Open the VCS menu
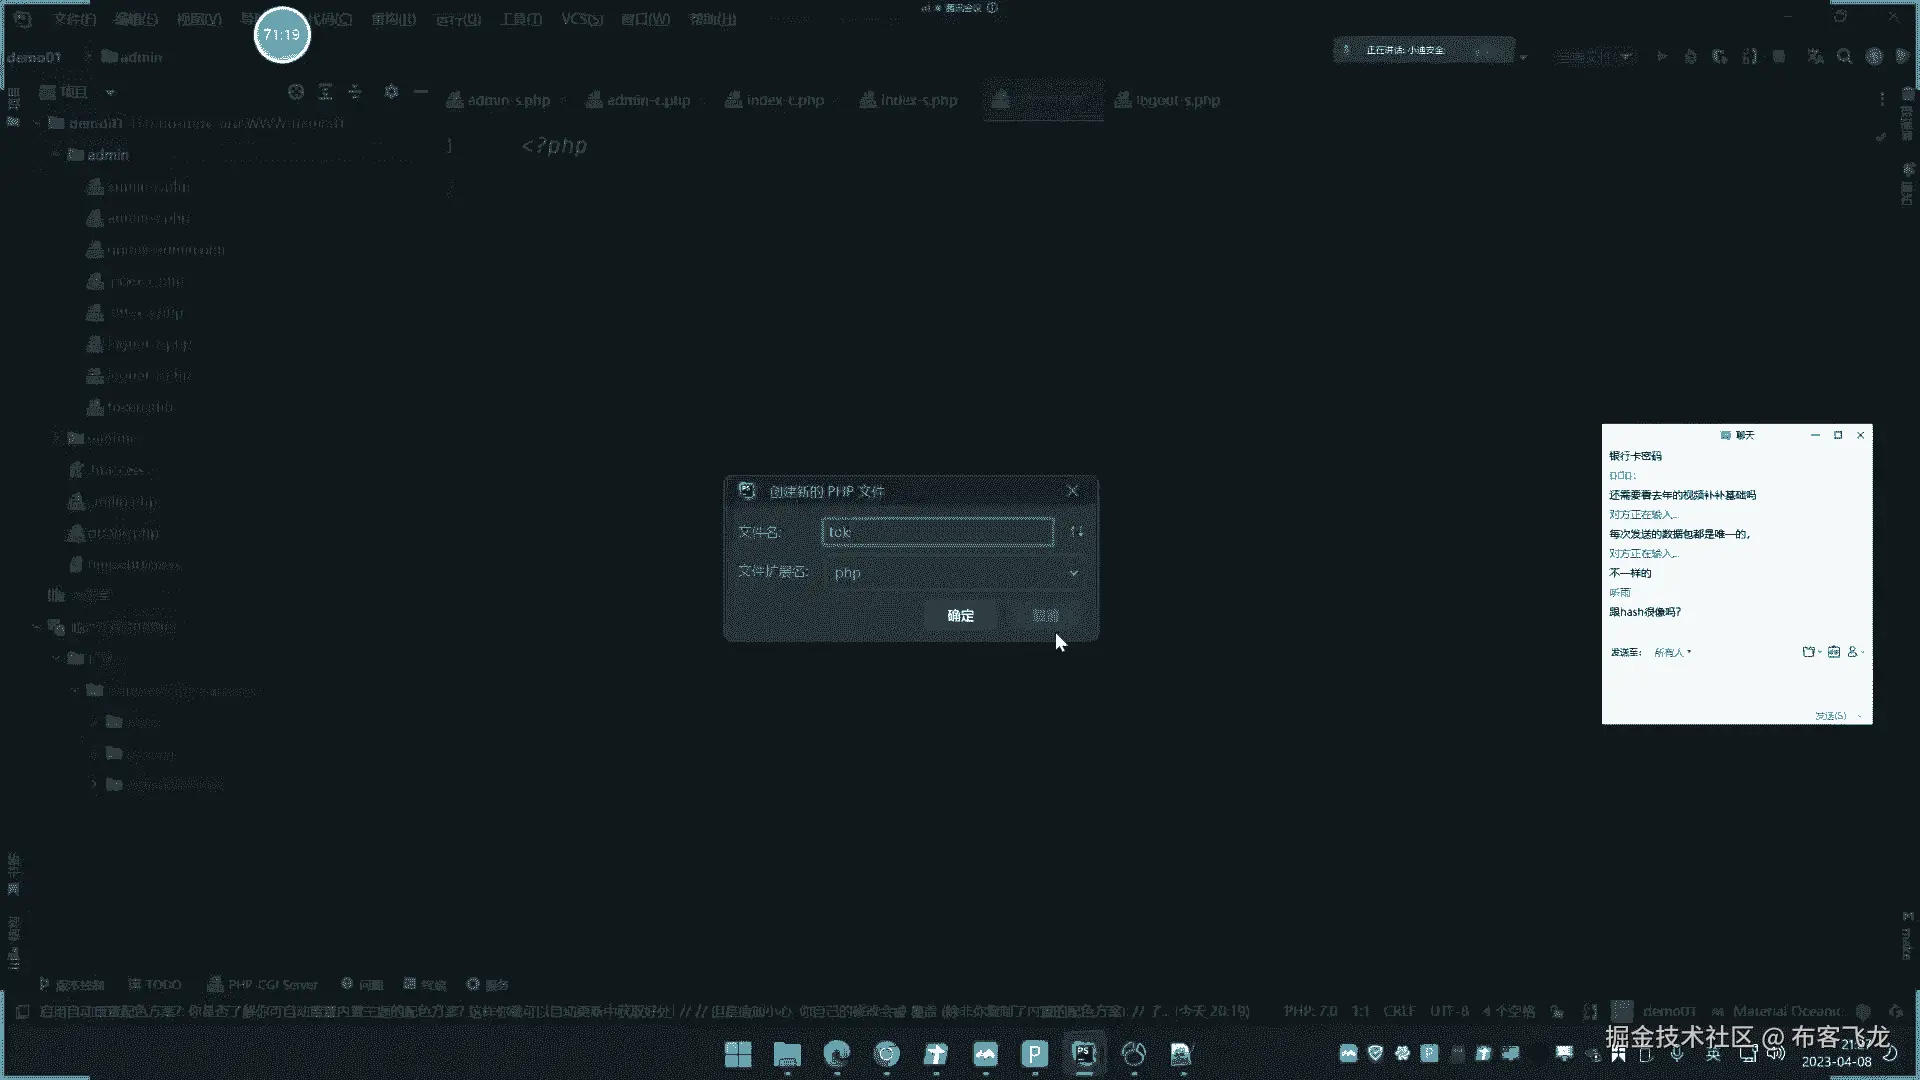This screenshot has height=1080, width=1920. (581, 19)
